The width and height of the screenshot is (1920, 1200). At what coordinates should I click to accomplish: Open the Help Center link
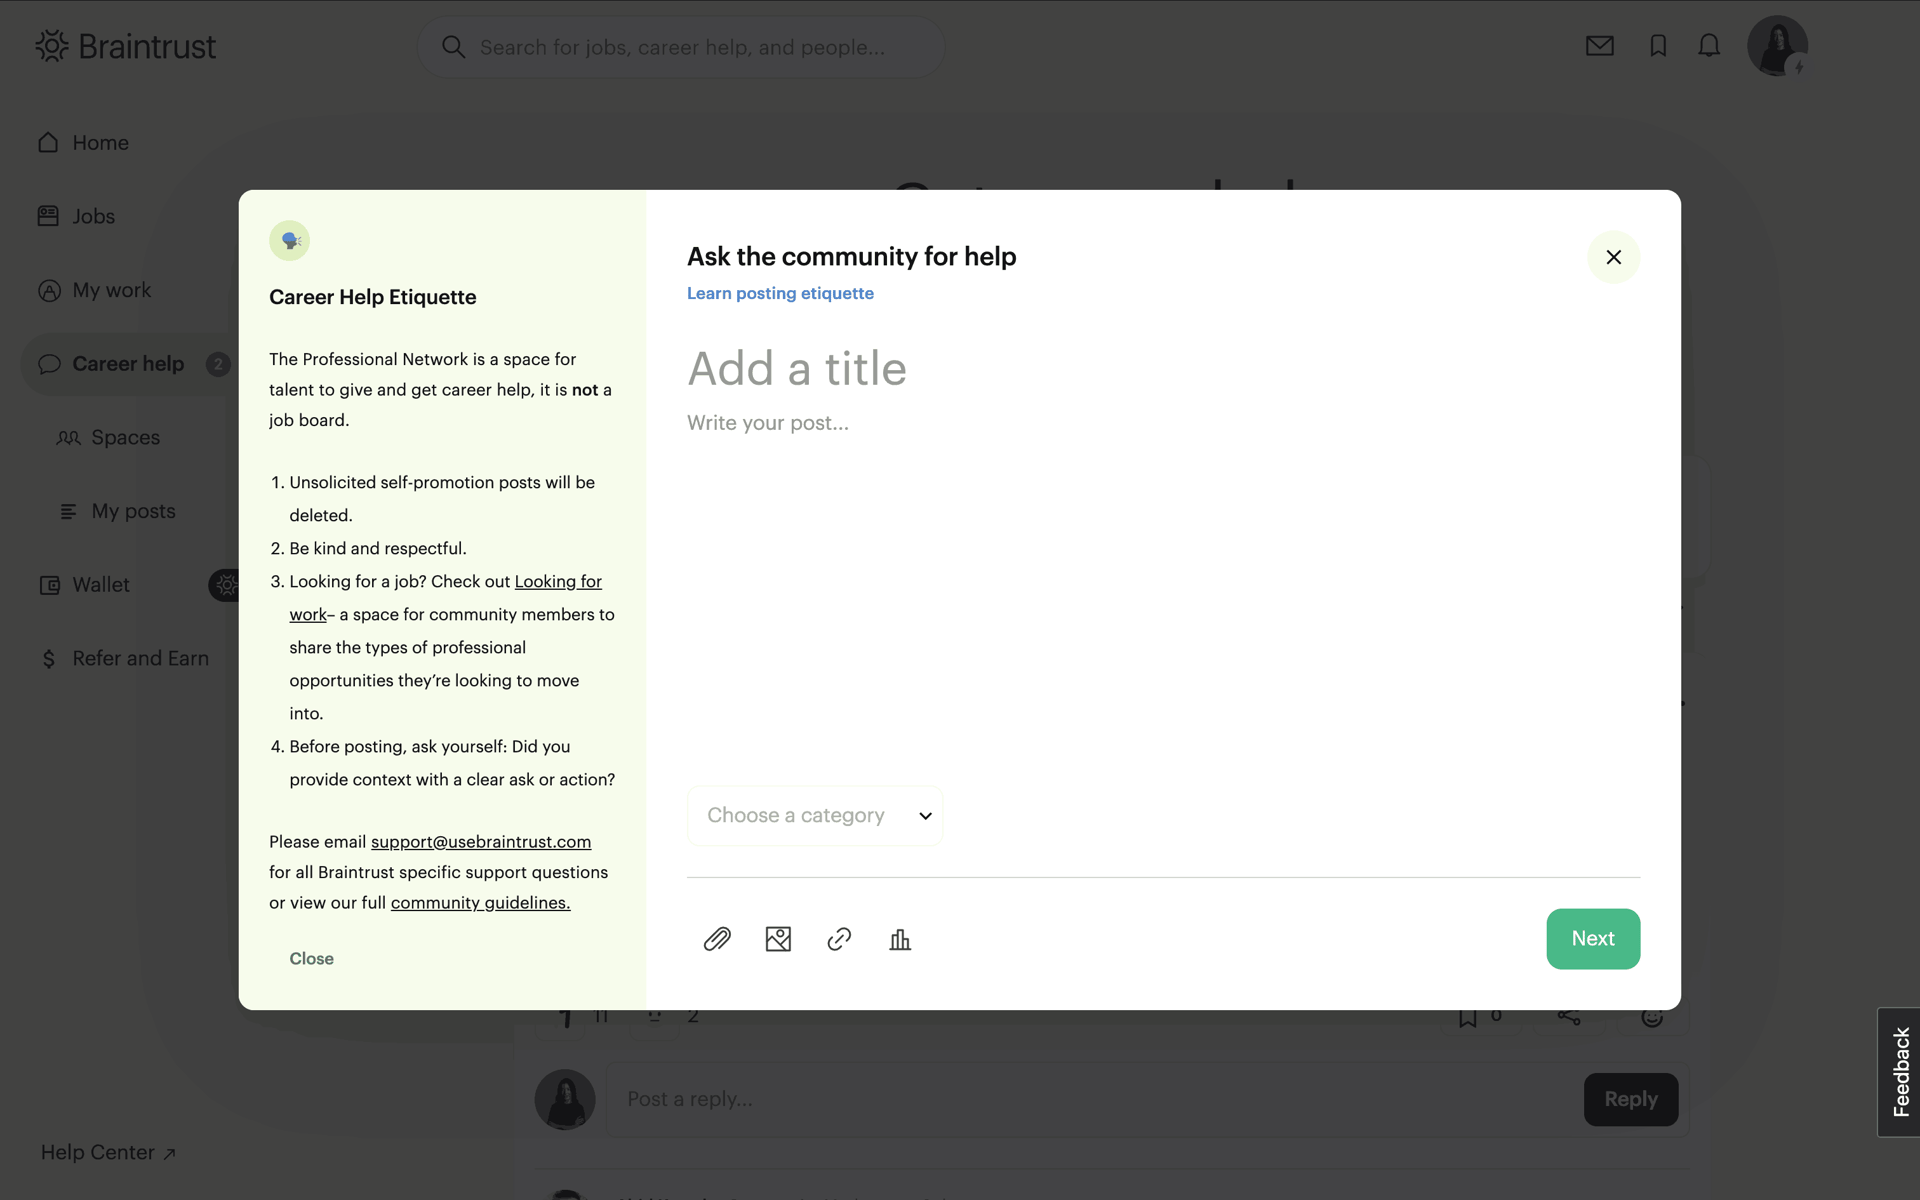(108, 1153)
